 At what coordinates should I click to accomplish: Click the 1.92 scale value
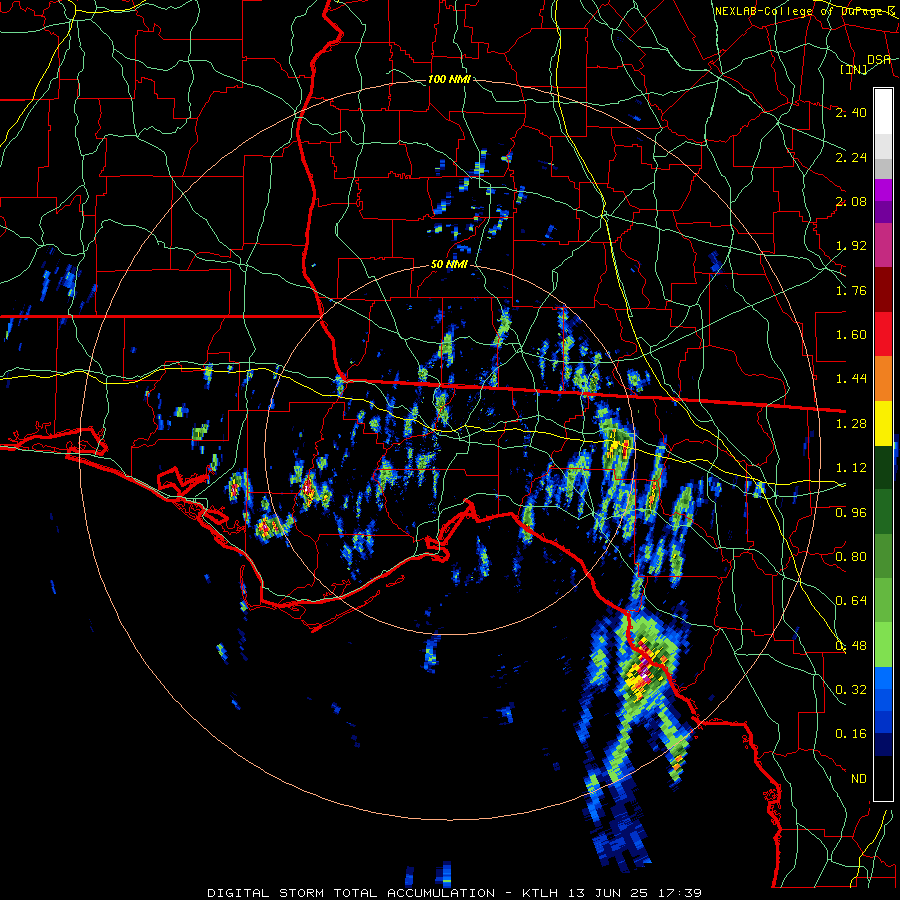(x=851, y=246)
